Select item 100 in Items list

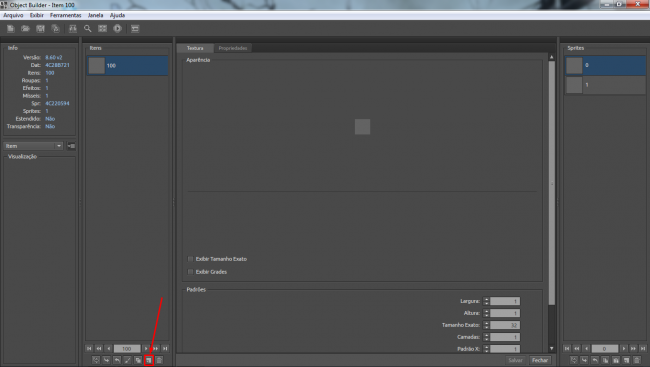point(127,66)
